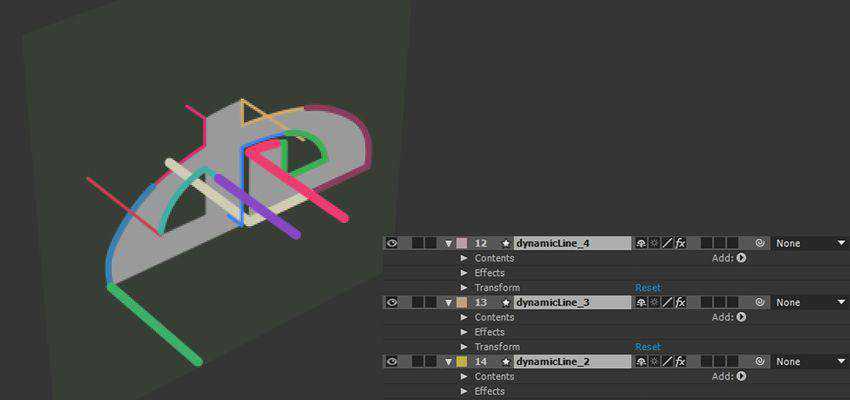The image size is (850, 400).
Task: Toggle continuous rasterize star on dynamicLine_4
Action: (654, 243)
